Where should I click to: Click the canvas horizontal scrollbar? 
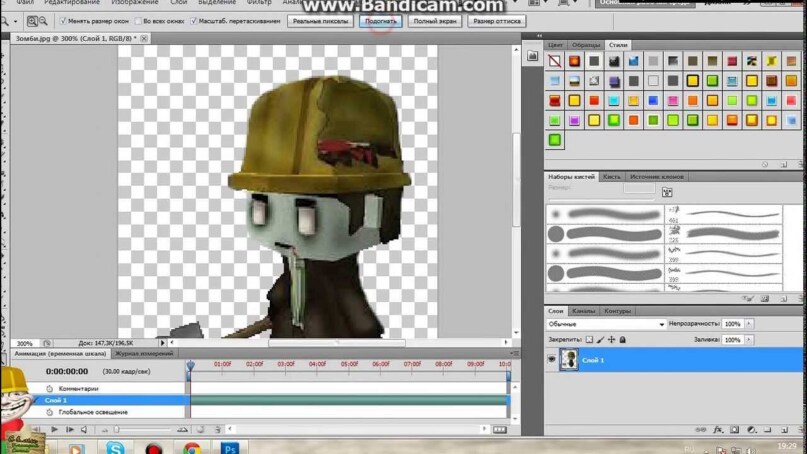click(x=337, y=343)
